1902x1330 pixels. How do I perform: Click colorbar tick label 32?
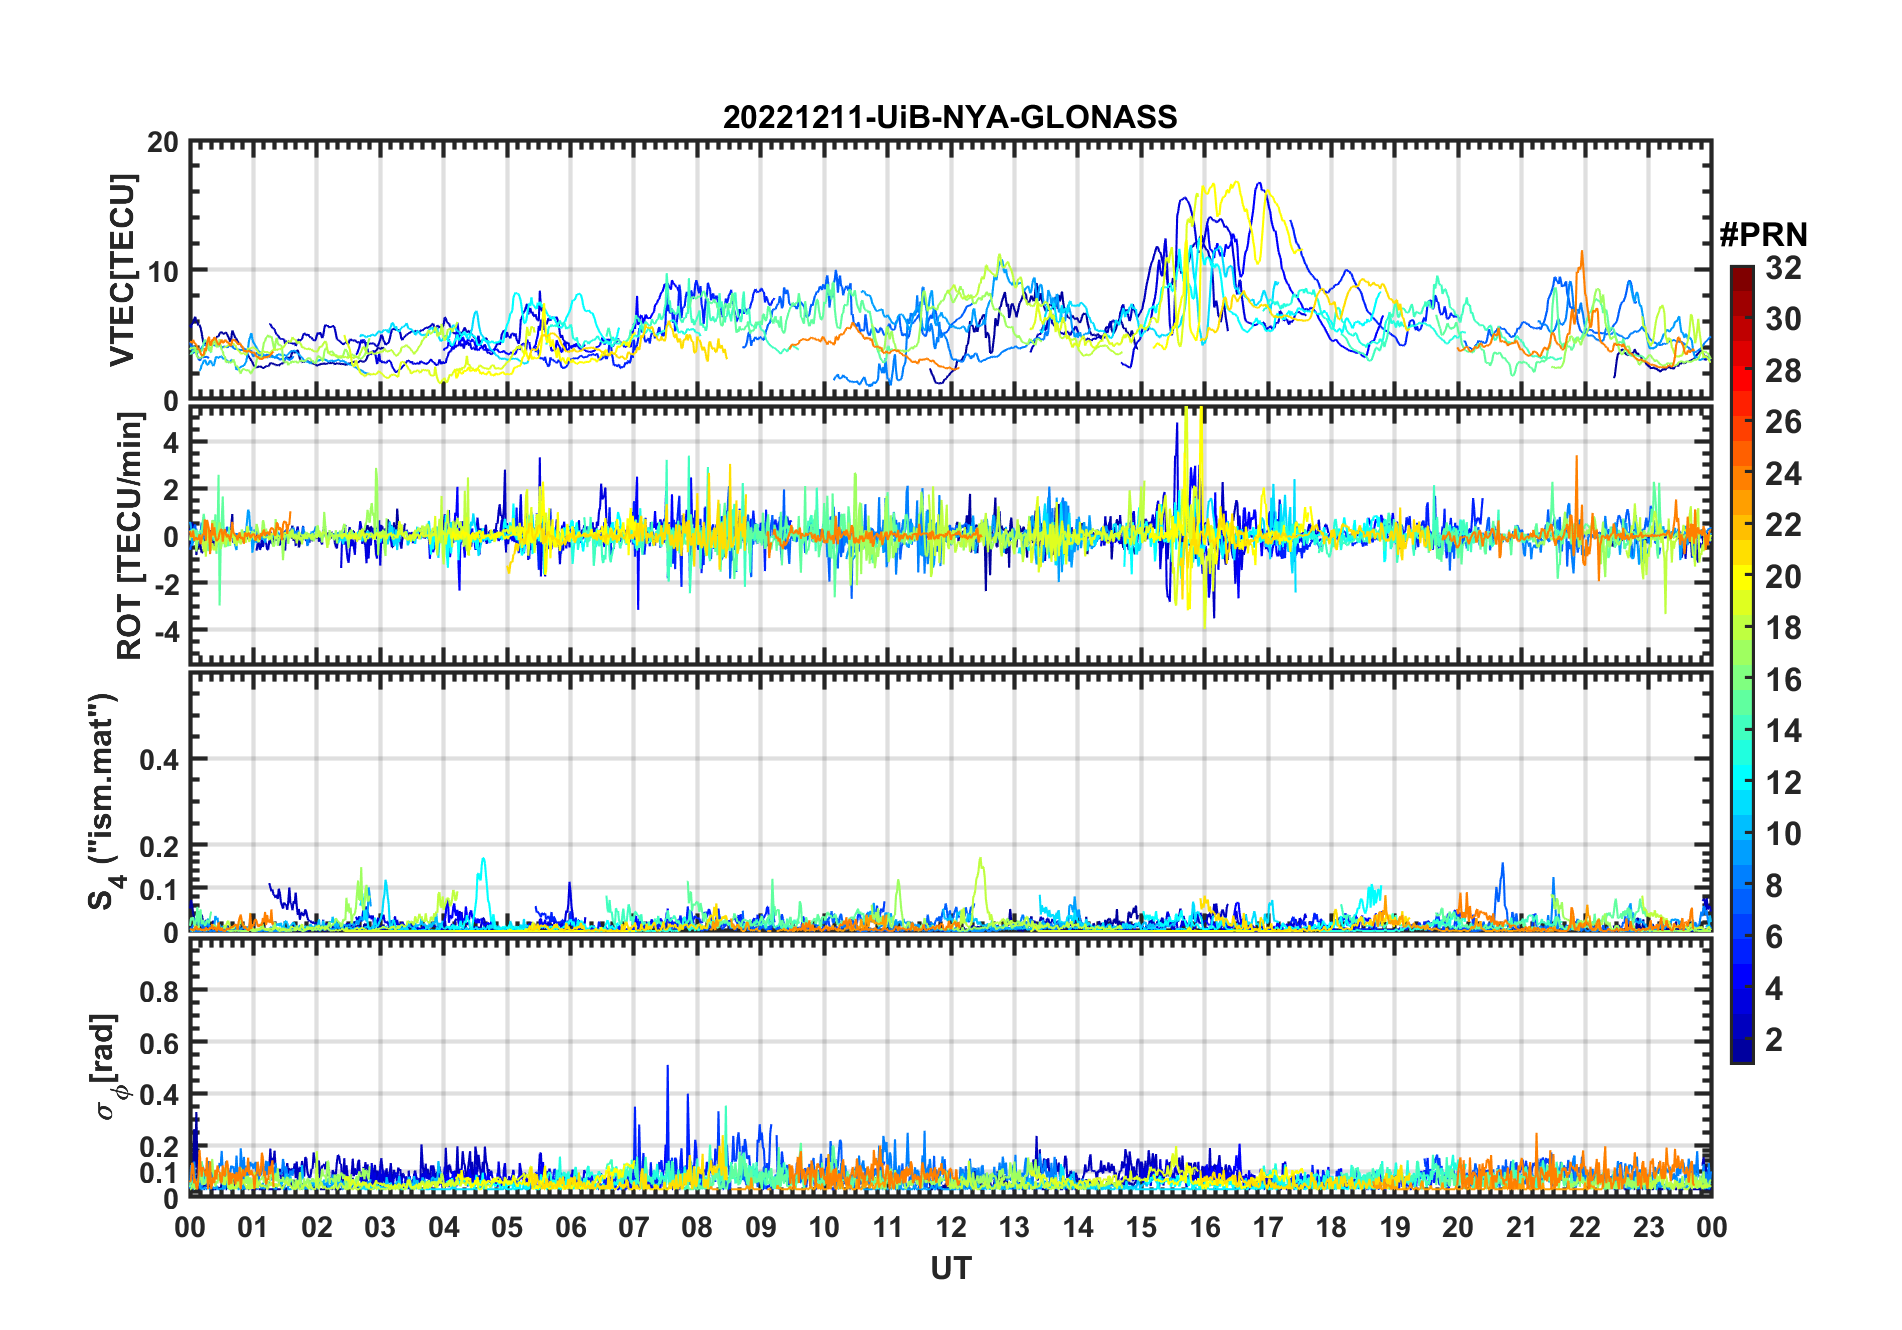[1783, 267]
